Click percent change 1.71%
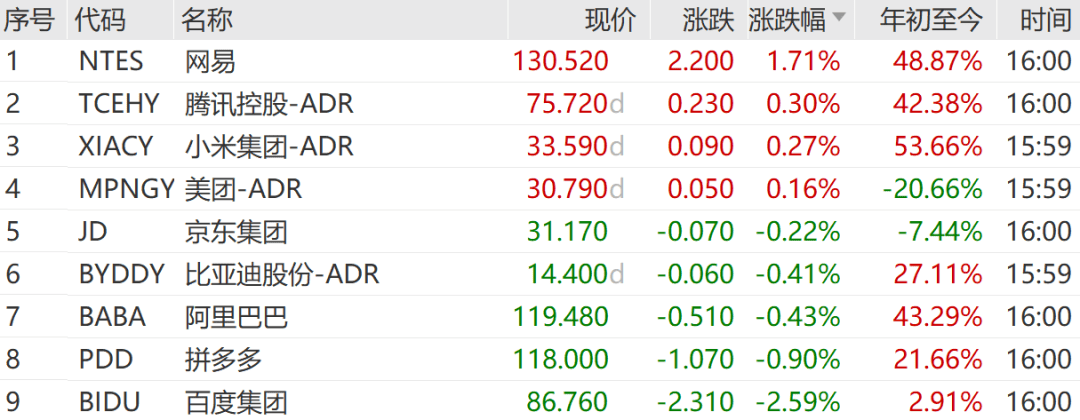This screenshot has width=1080, height=420. point(803,62)
